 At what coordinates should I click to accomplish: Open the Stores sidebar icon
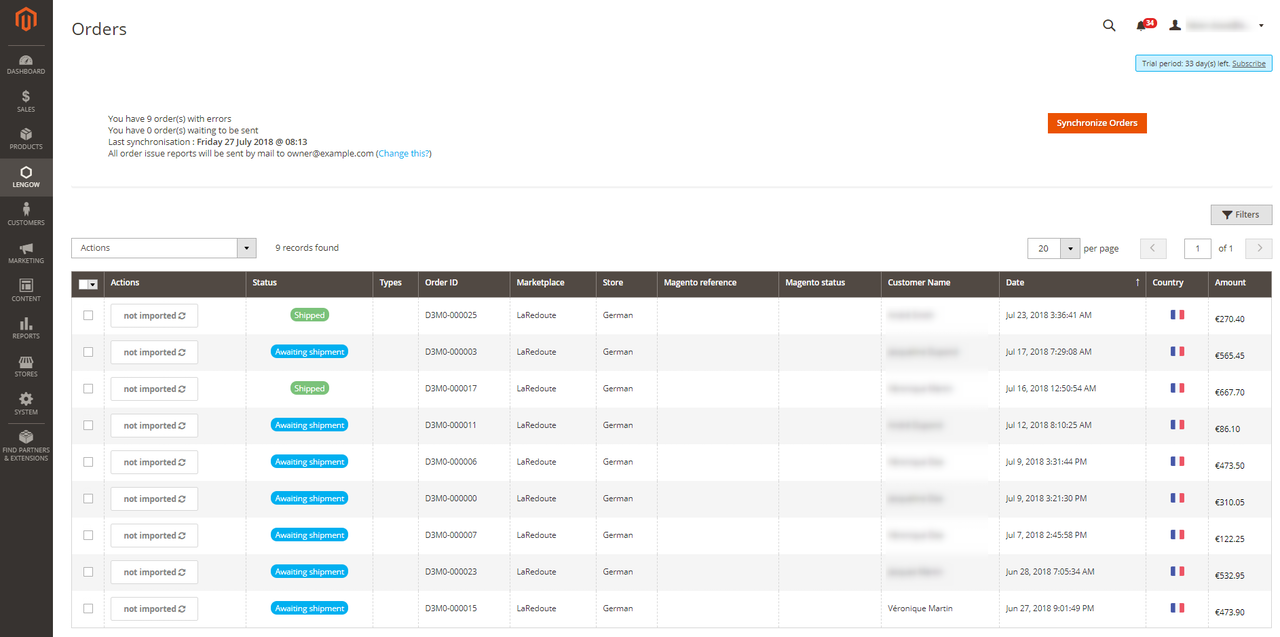(x=26, y=366)
